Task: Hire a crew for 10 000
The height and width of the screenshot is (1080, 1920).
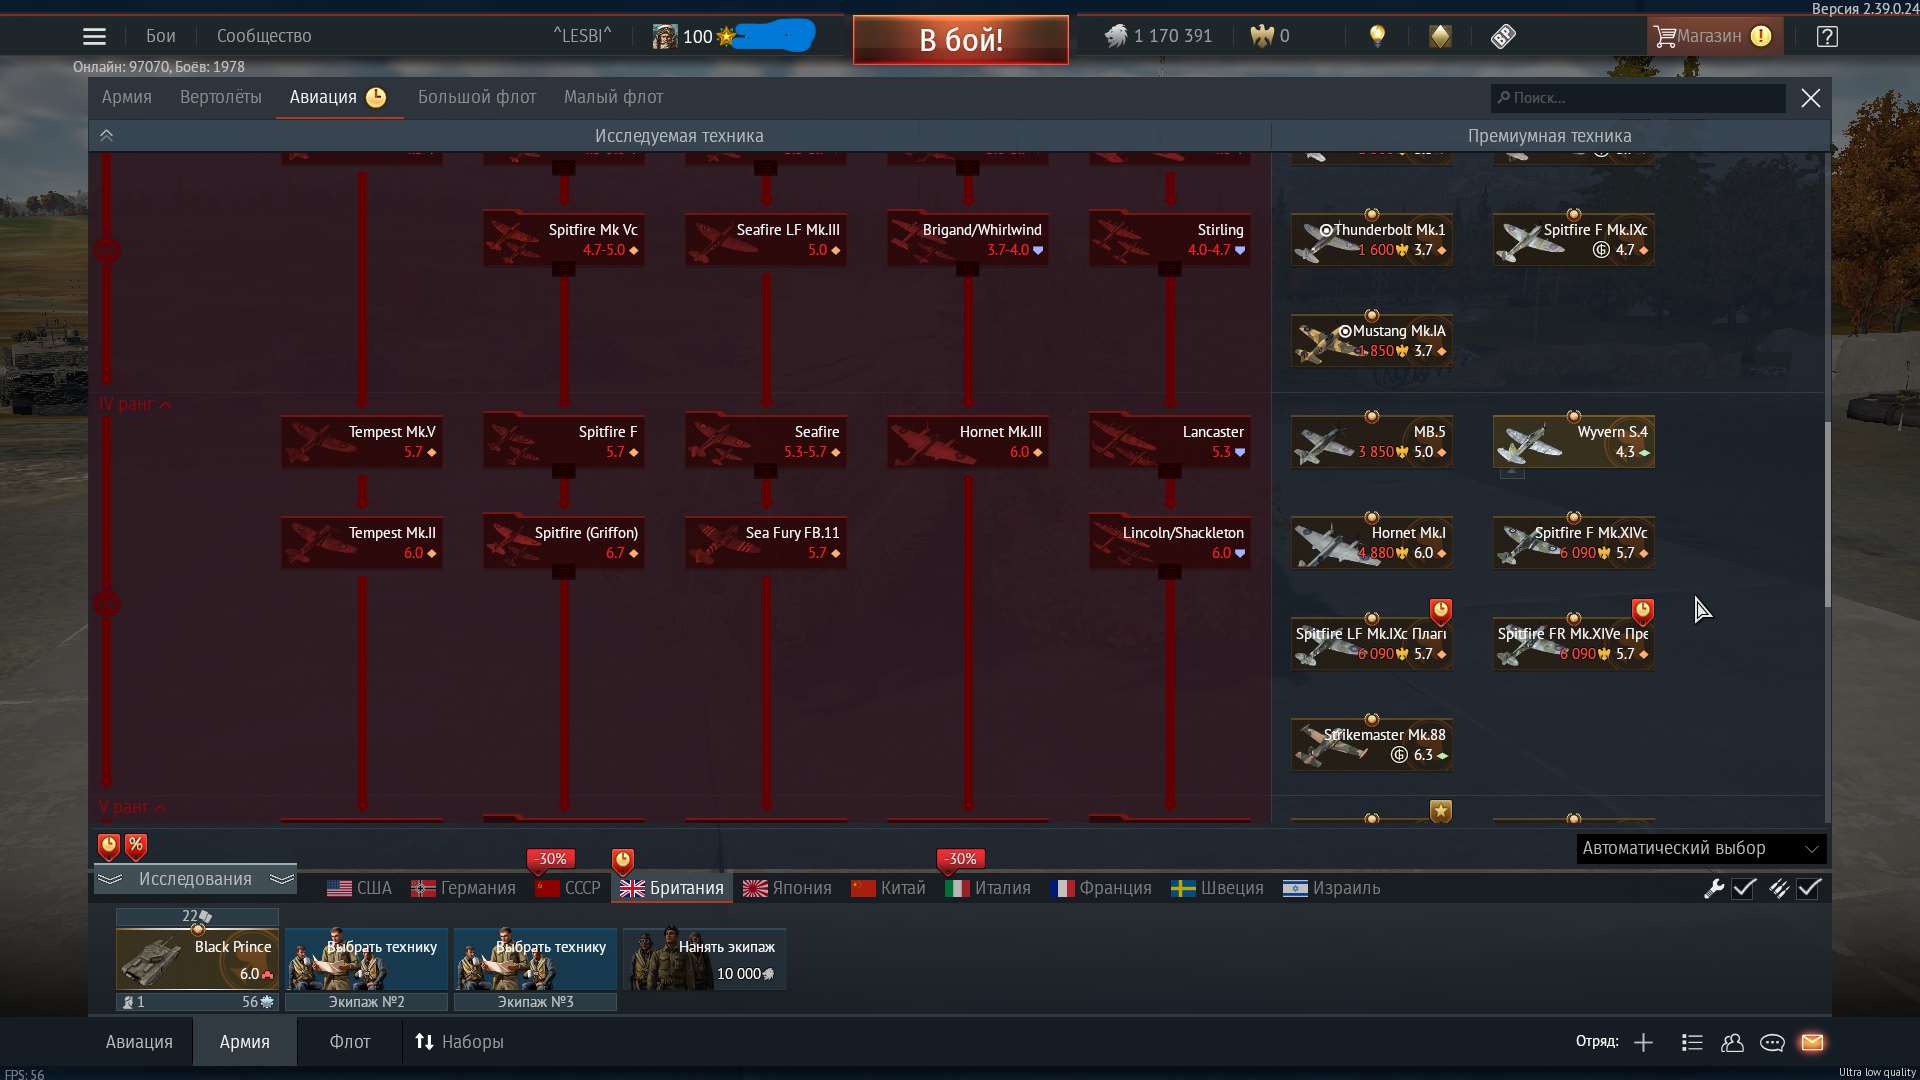Action: click(x=704, y=960)
